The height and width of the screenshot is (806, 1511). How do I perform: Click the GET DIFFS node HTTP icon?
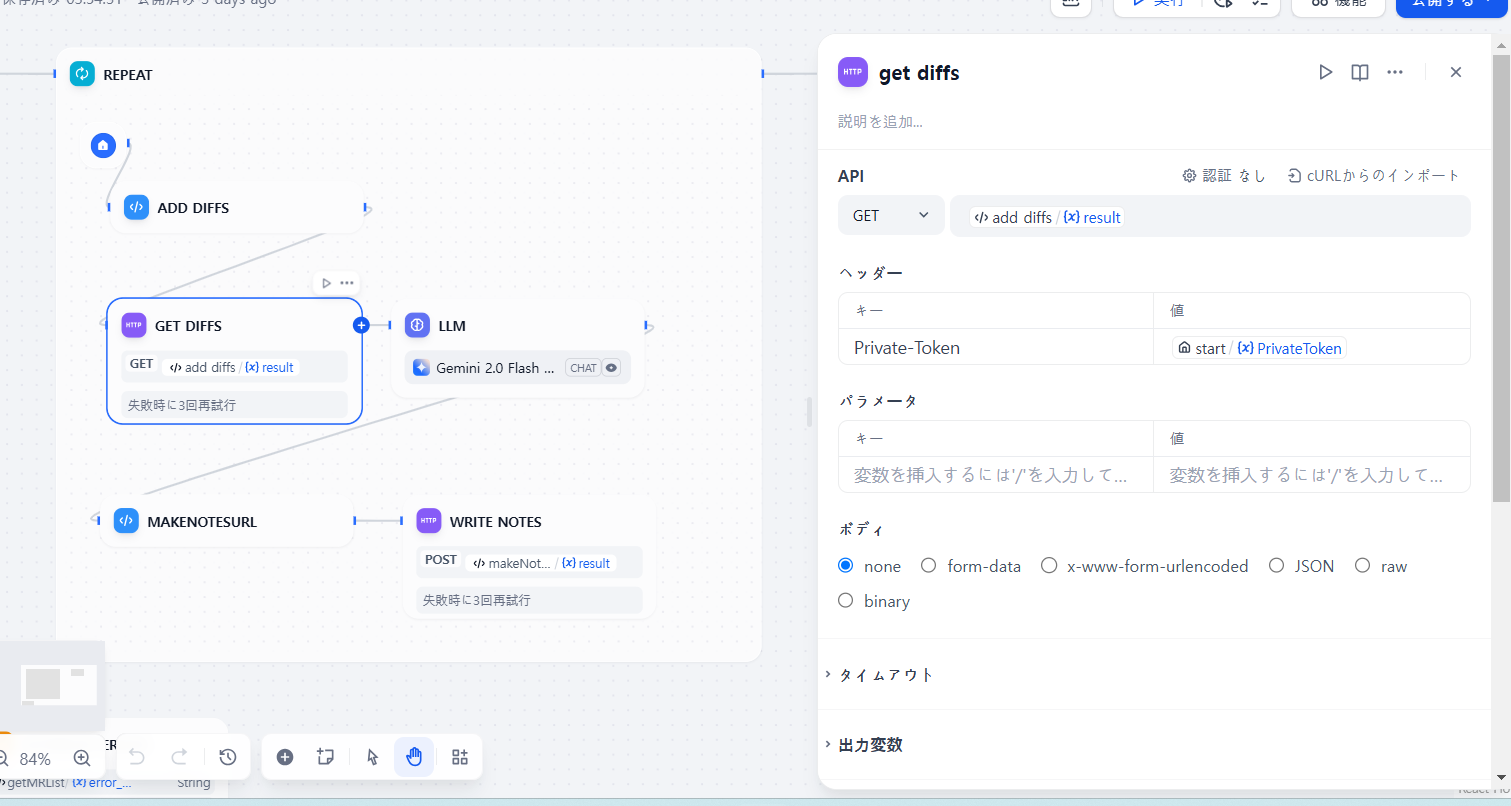pos(134,325)
